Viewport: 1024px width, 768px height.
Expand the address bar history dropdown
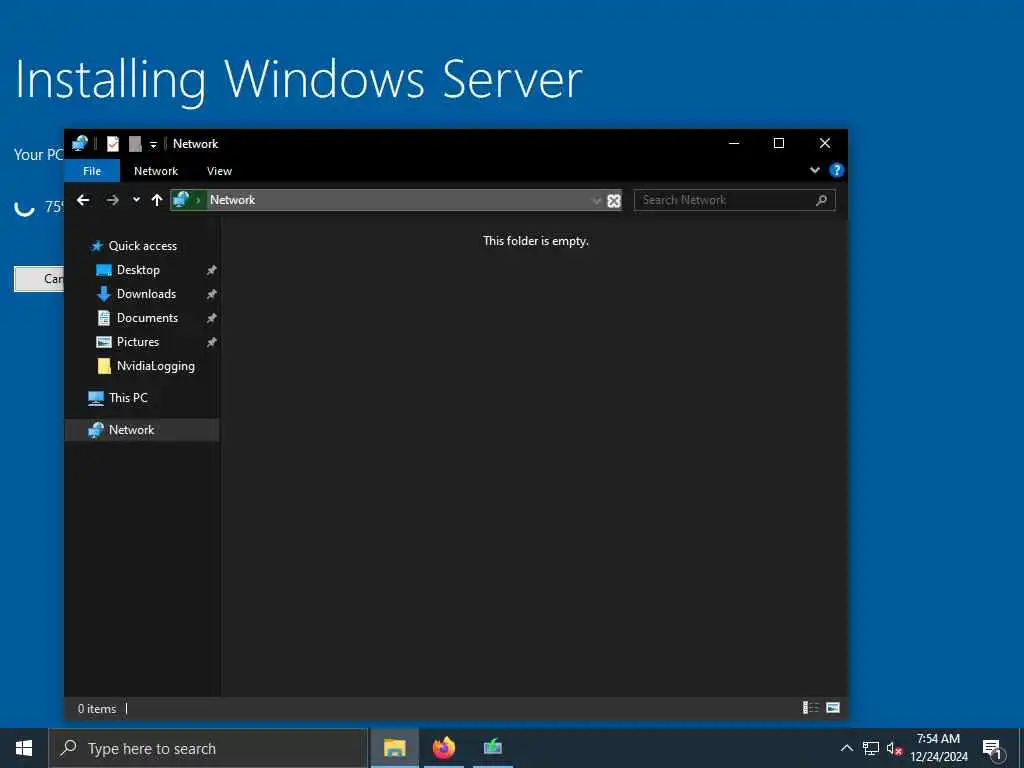click(x=596, y=200)
